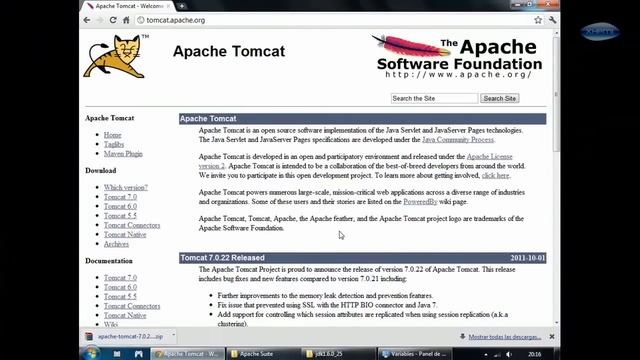Open the Home sidebar link

pyautogui.click(x=112, y=135)
